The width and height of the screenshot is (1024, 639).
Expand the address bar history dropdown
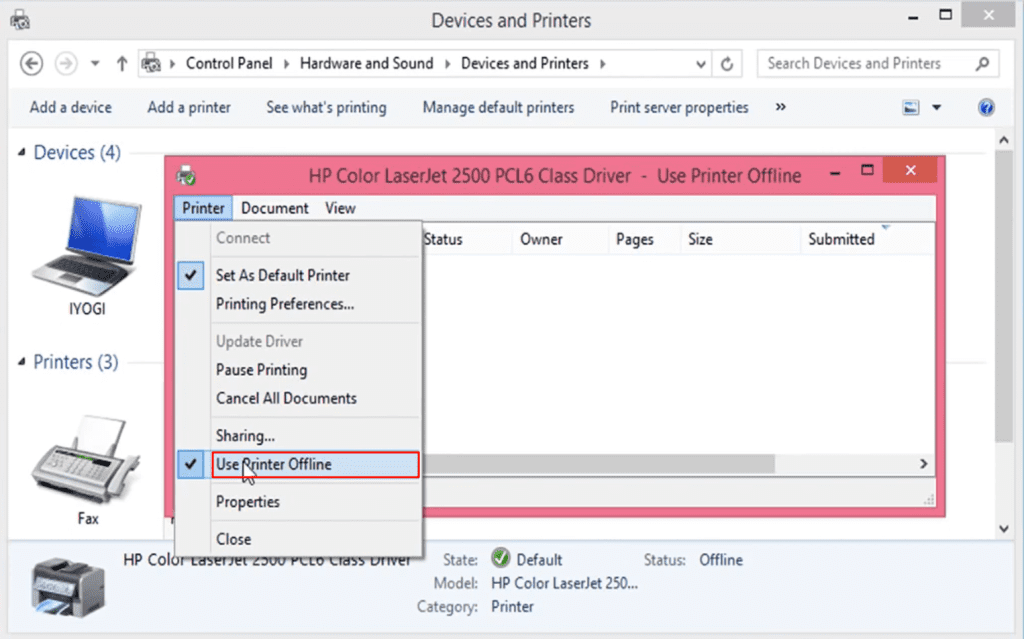[x=701, y=64]
